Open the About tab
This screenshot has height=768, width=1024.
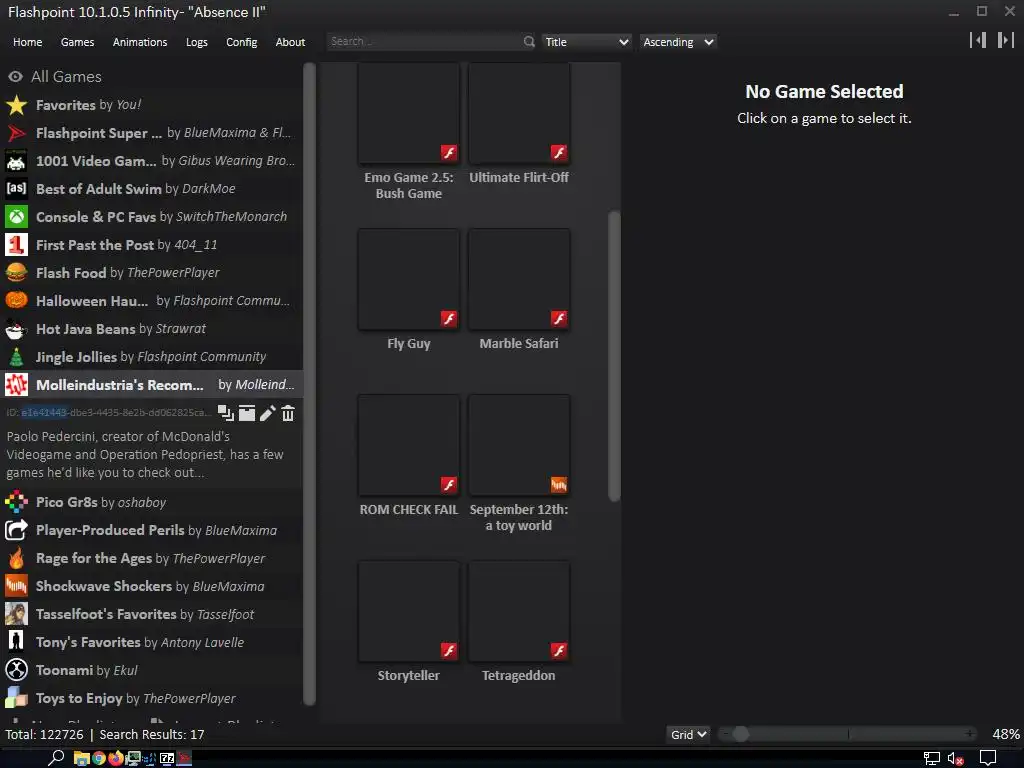(290, 42)
